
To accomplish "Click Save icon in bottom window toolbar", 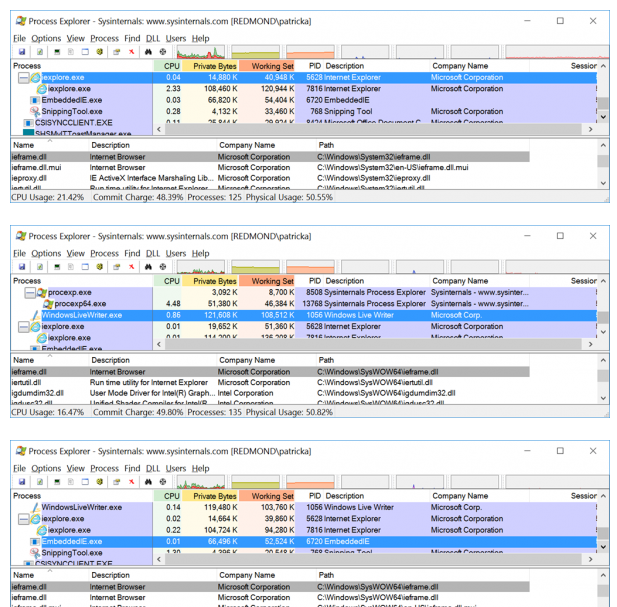I will click(22, 482).
